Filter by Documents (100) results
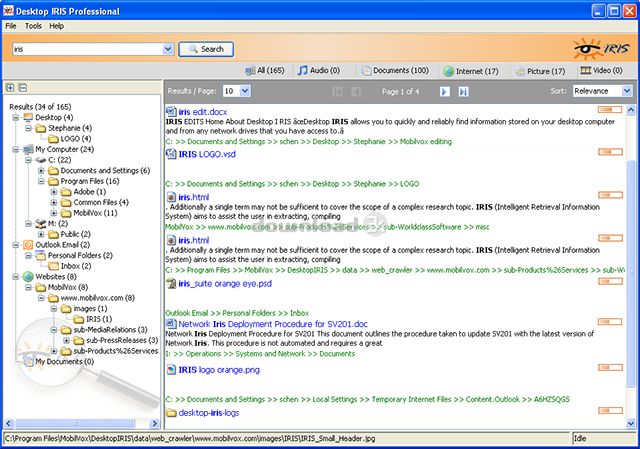640x449 pixels. point(395,71)
